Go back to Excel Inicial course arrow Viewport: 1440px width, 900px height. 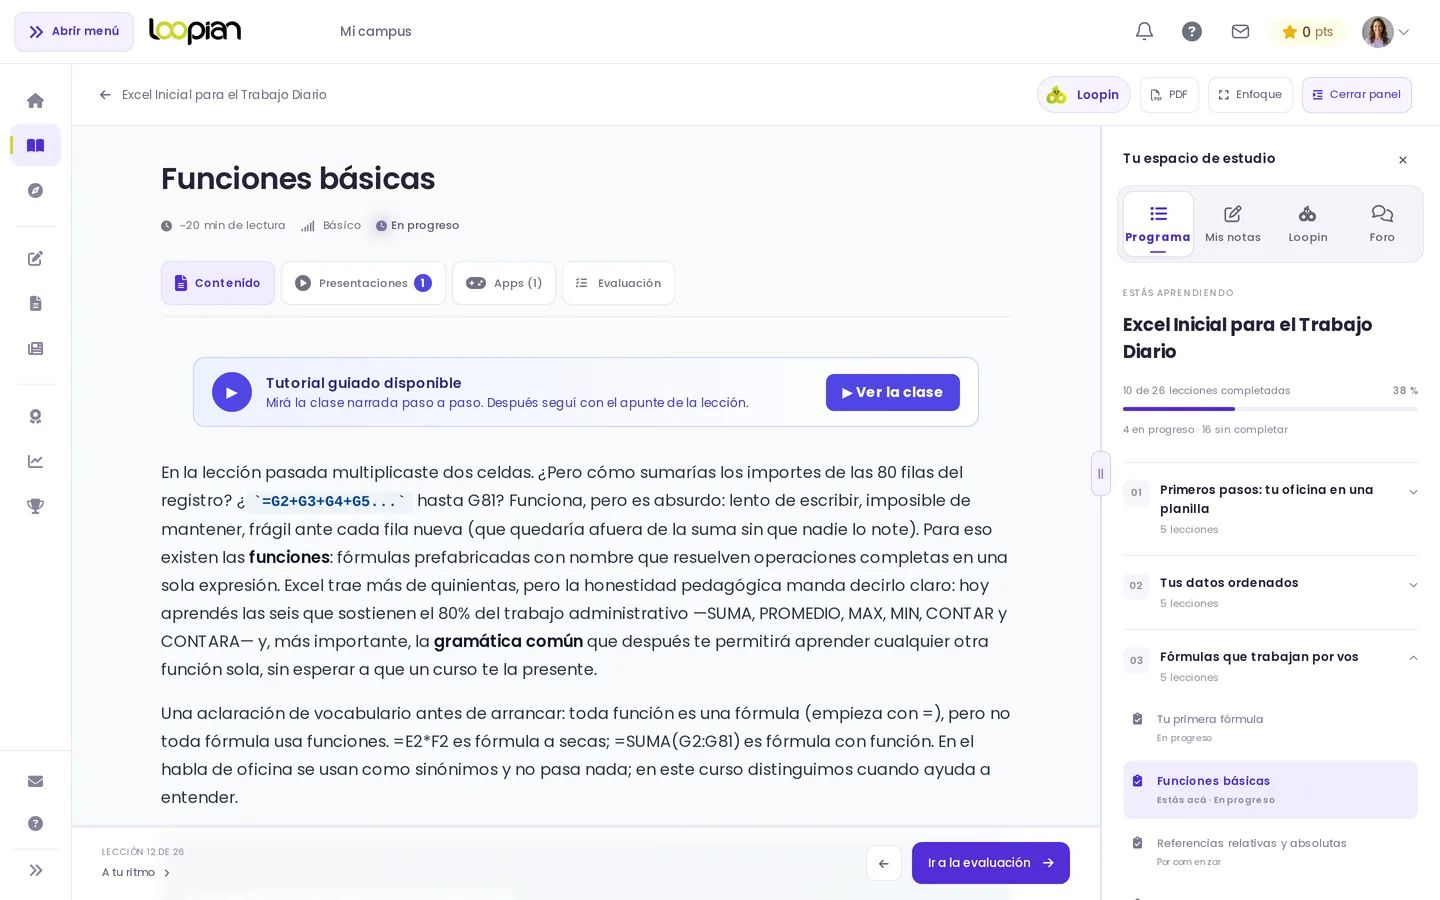tap(105, 95)
